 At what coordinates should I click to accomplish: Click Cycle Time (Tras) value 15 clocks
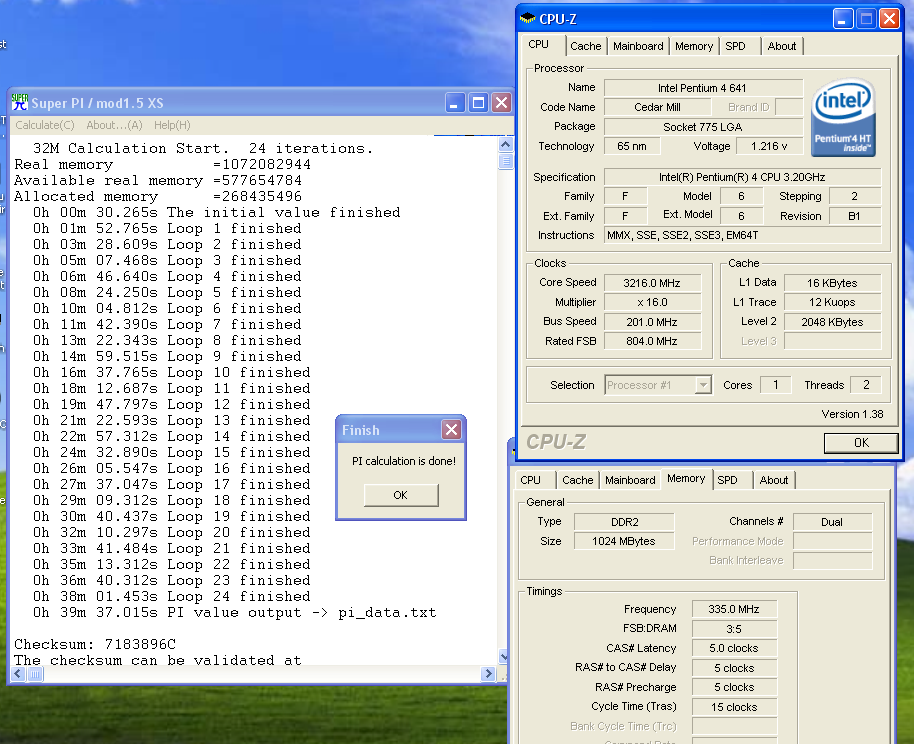(x=734, y=707)
